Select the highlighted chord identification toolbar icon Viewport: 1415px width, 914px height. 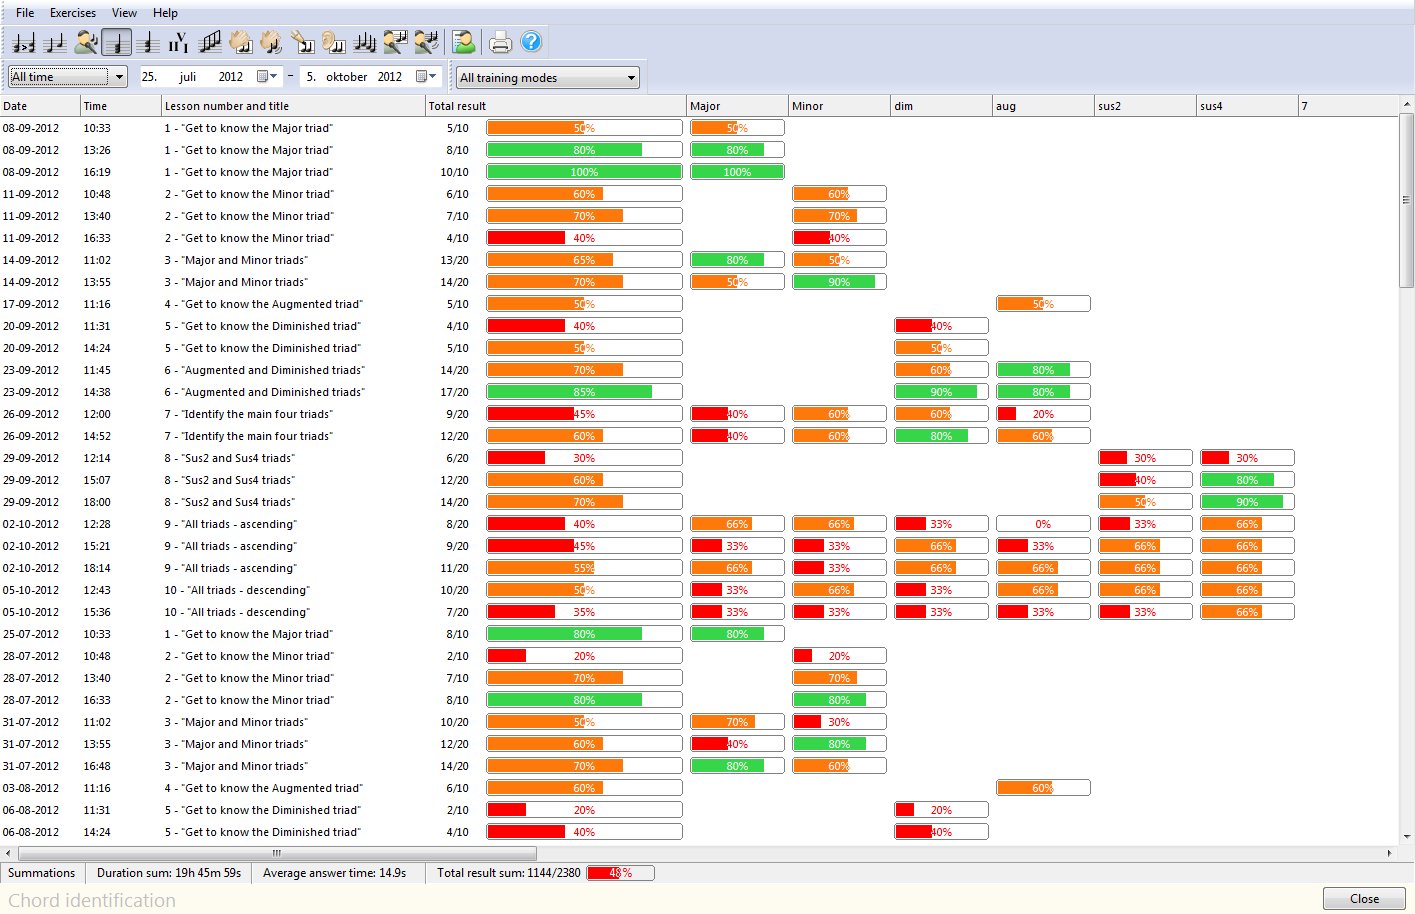coord(117,42)
